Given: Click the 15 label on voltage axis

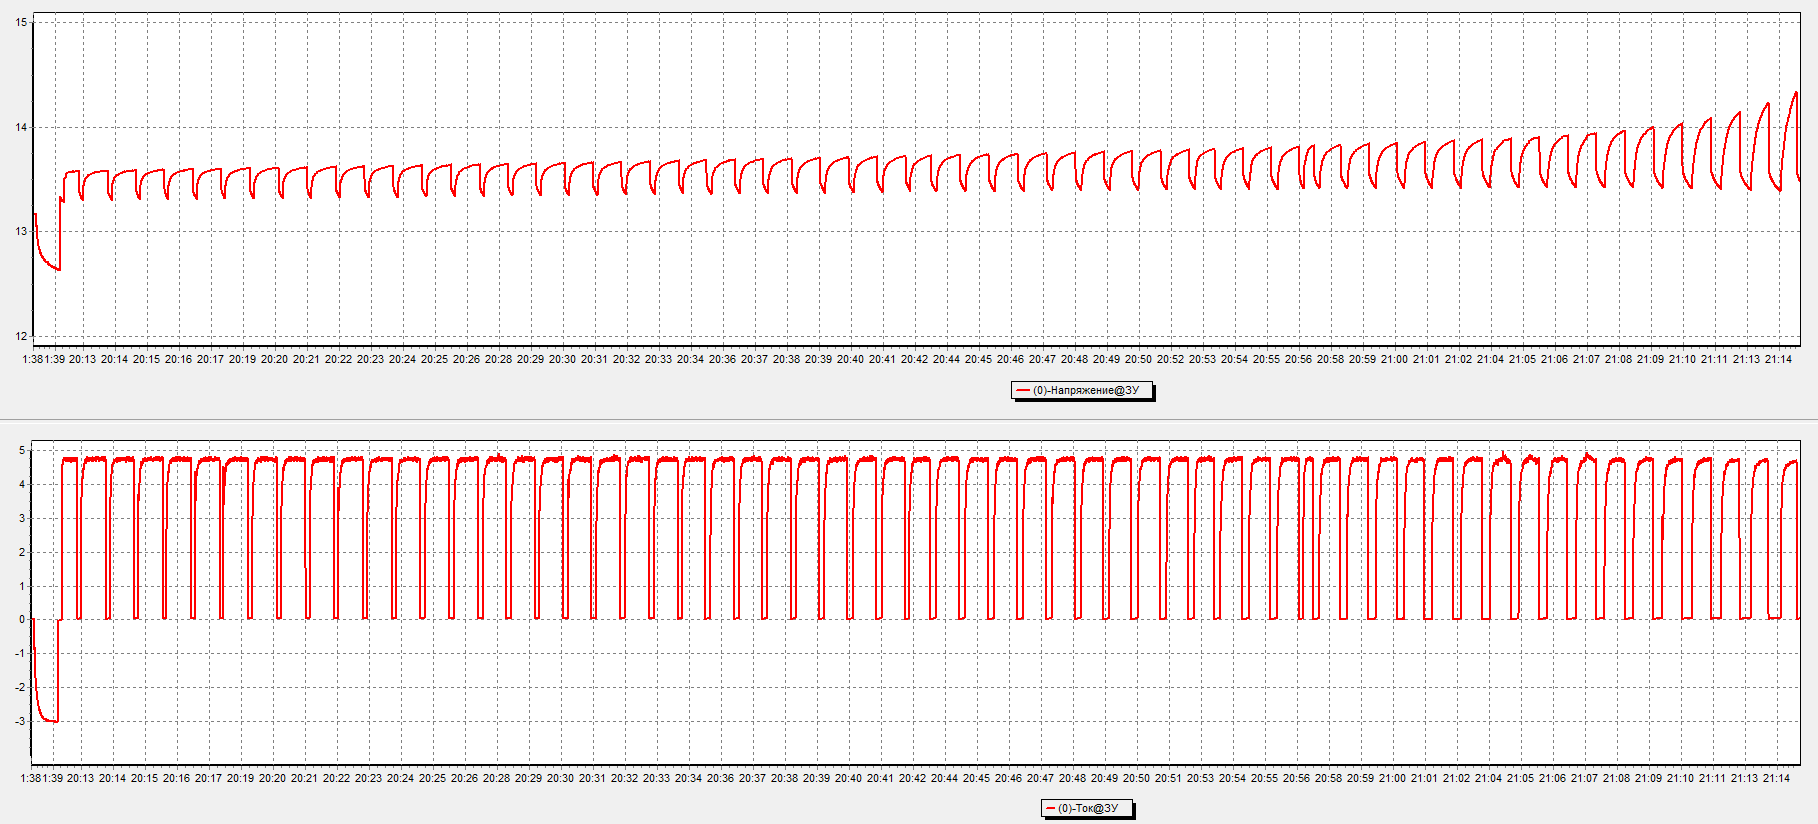Looking at the screenshot, I should pos(21,22).
